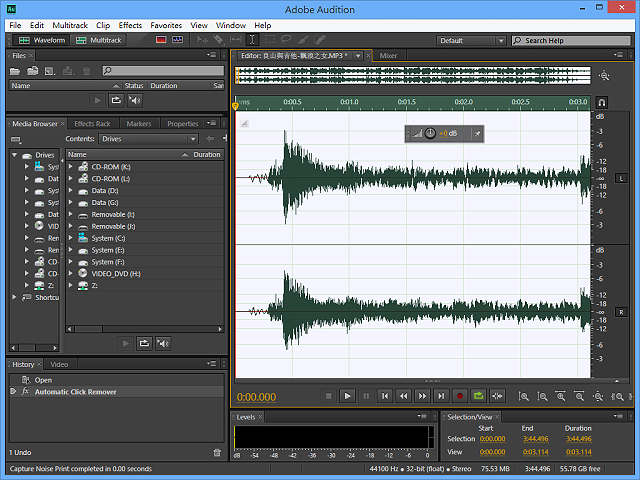640x480 pixels.
Task: Toggle Loop Playback
Action: coord(478,396)
